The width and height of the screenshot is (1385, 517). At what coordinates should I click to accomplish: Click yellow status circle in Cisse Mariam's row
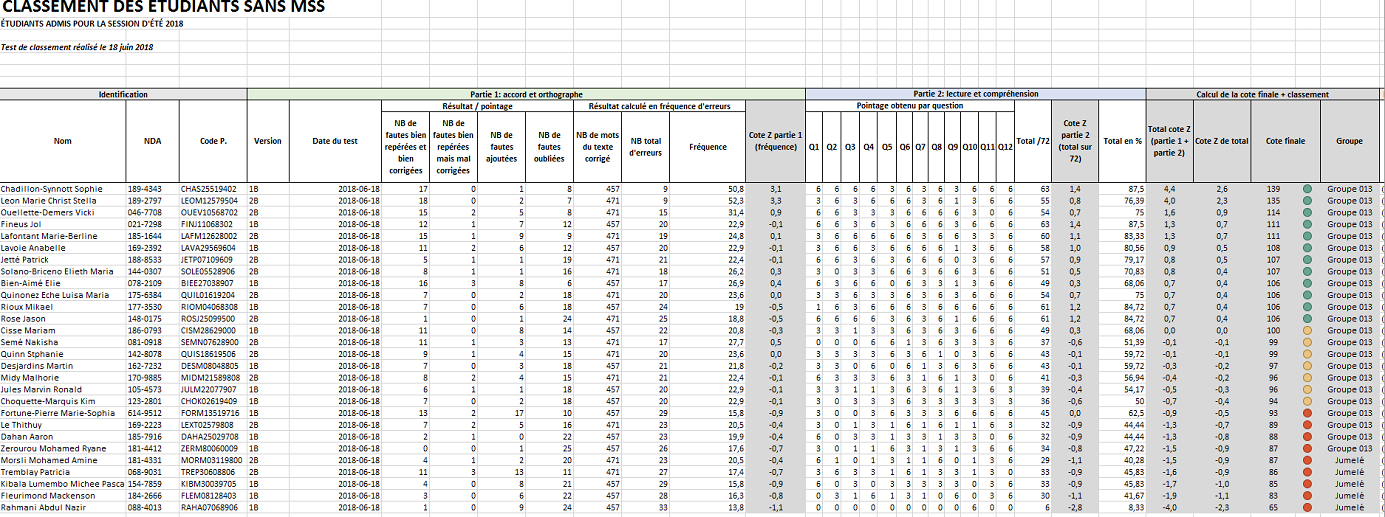[x=1306, y=330]
